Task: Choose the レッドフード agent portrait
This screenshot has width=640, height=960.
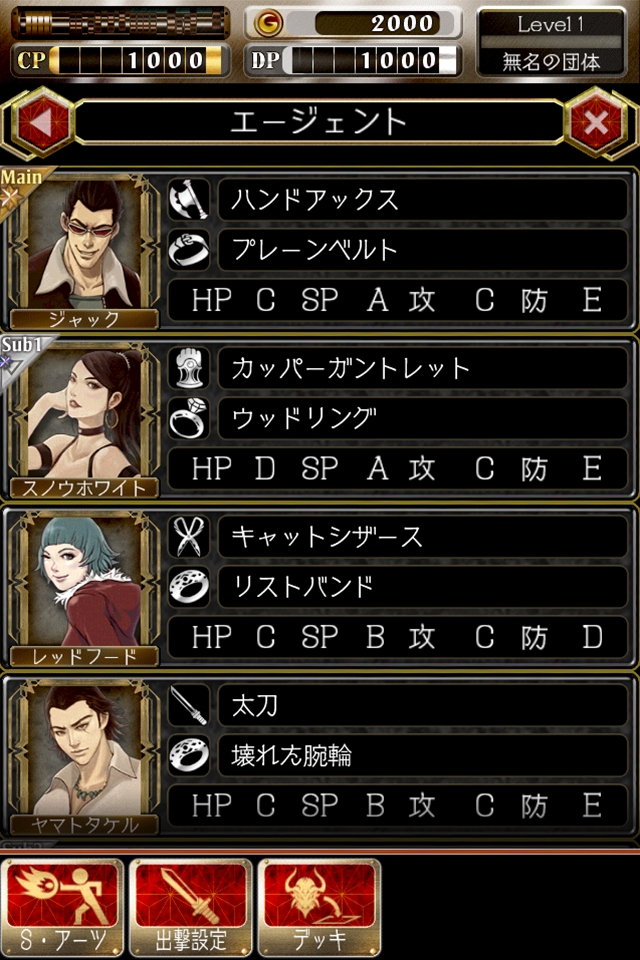Action: [x=84, y=588]
